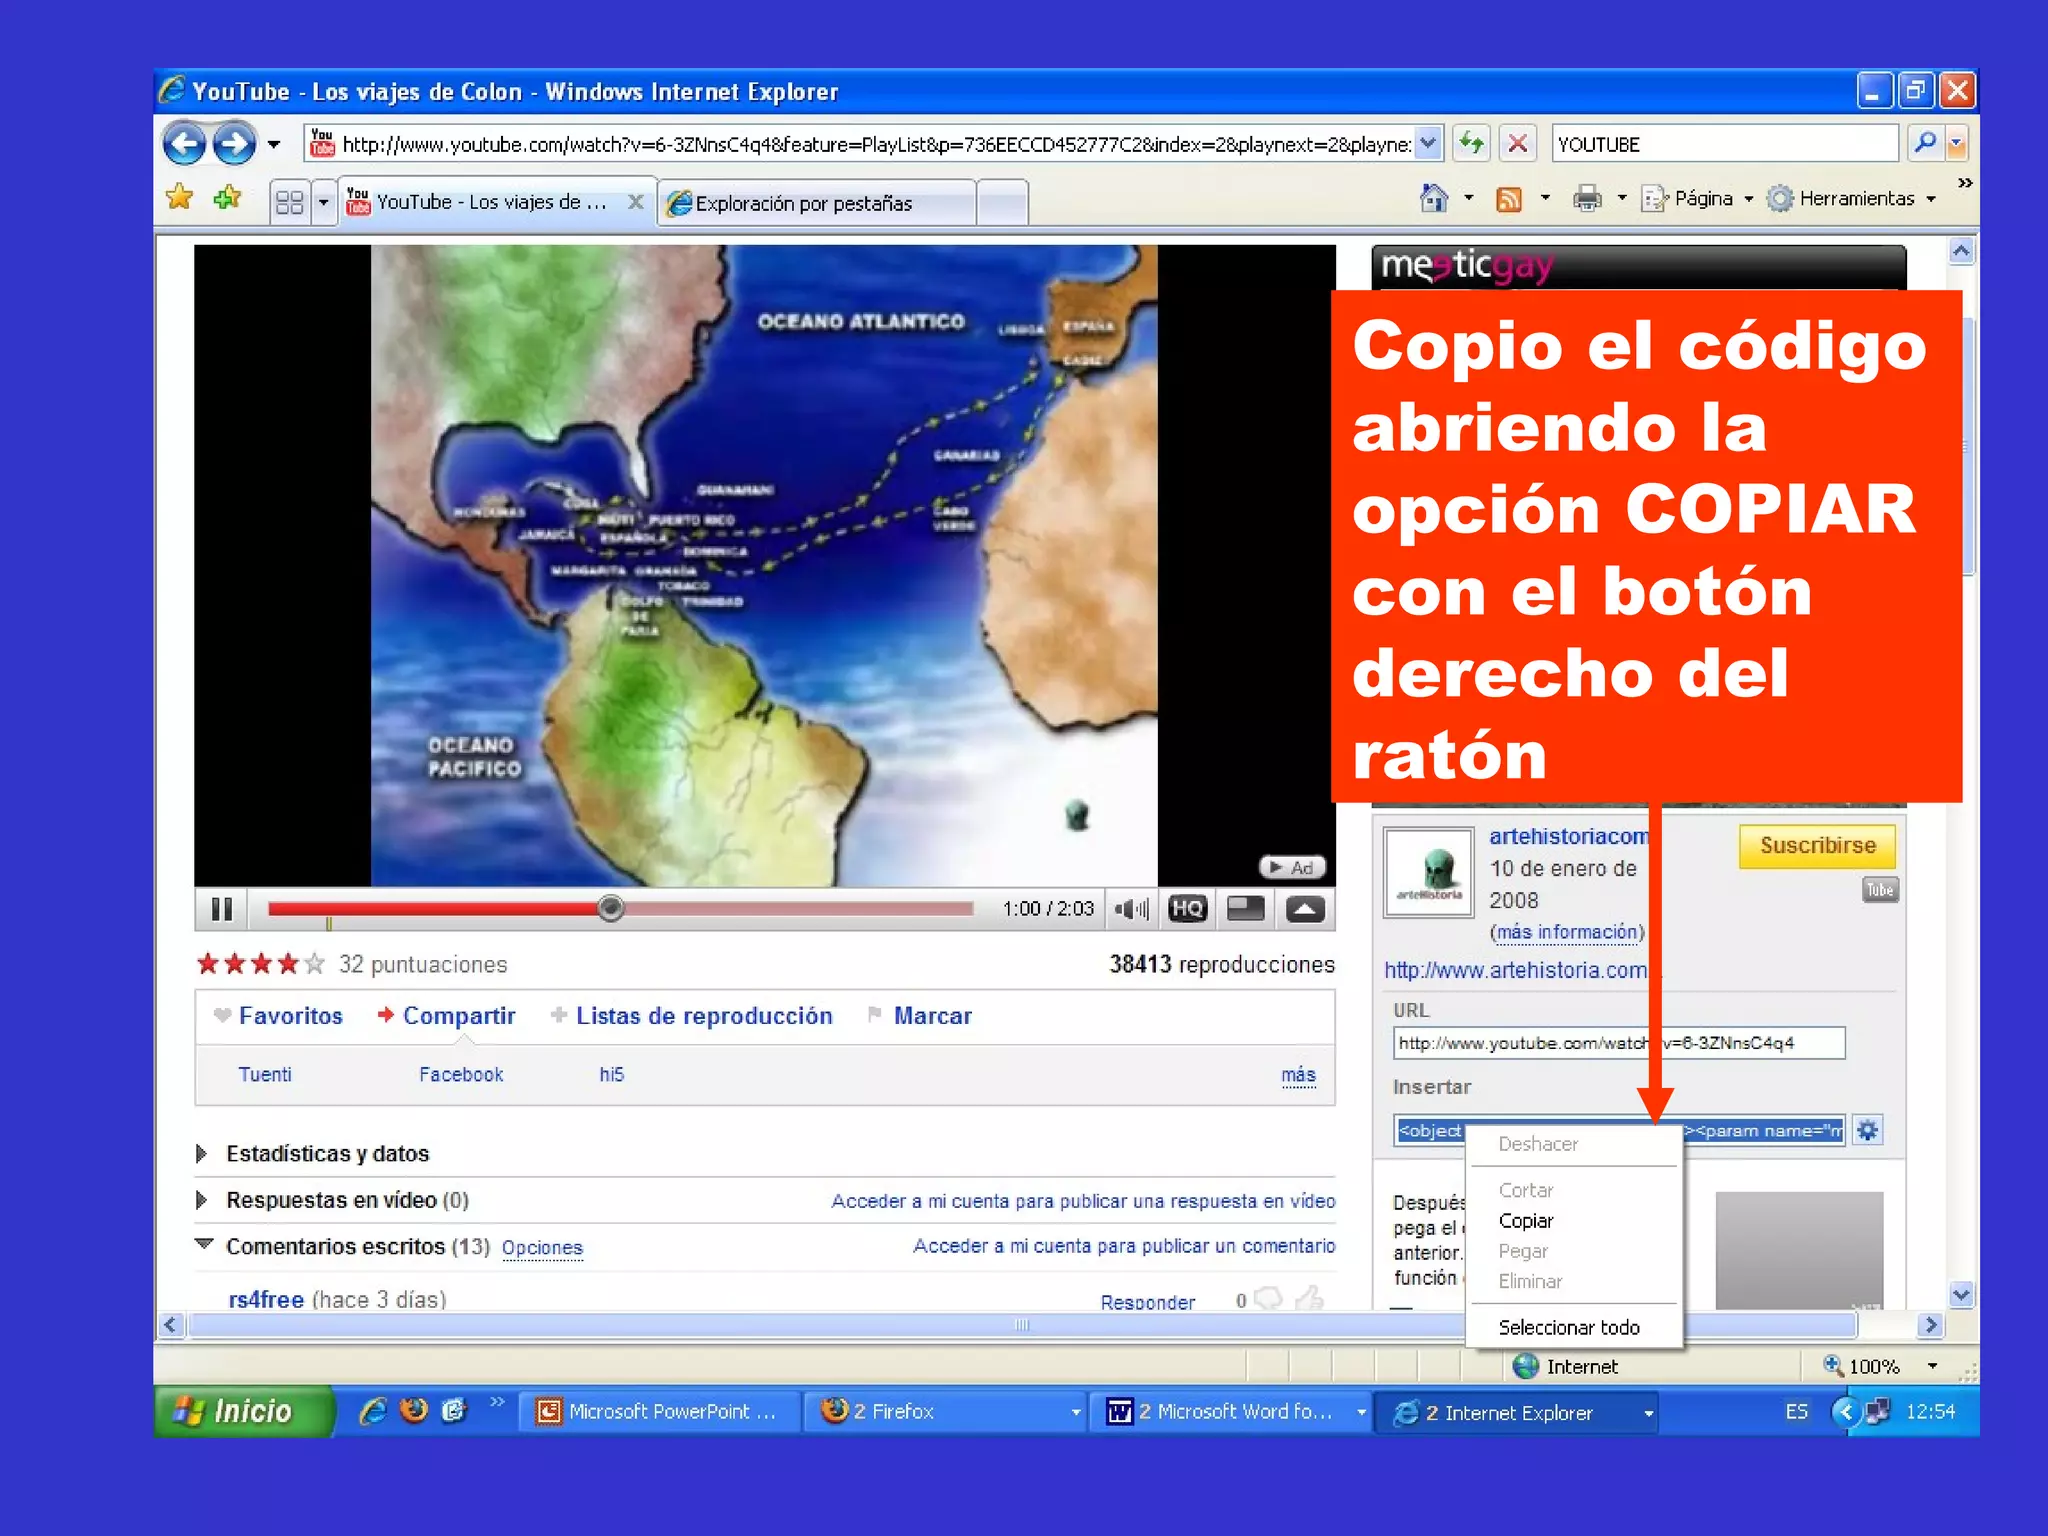
Task: Open Quick Tabs list dropdown arrow
Action: click(323, 202)
